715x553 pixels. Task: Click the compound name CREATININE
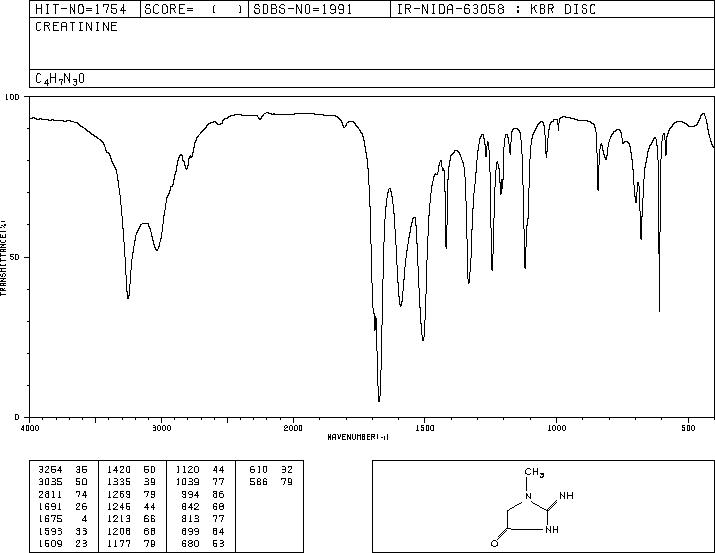tap(77, 26)
